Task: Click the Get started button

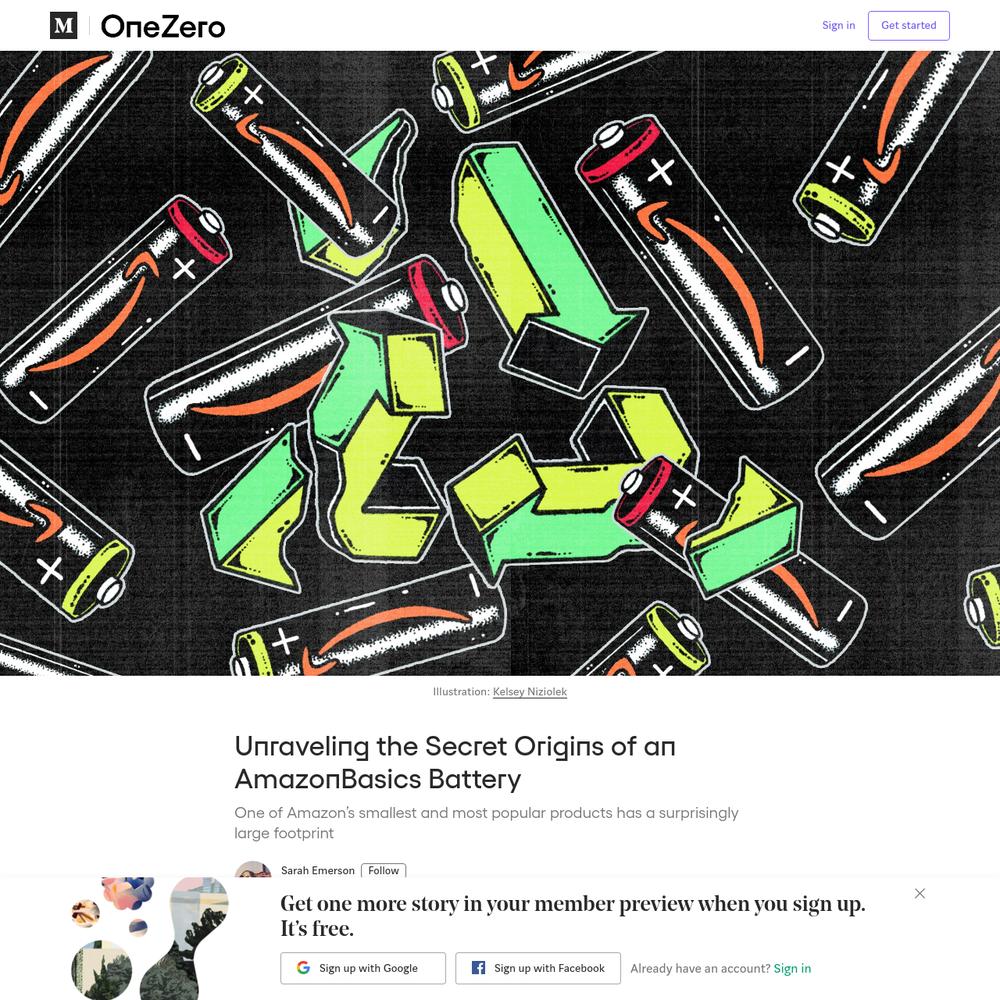Action: 908,26
